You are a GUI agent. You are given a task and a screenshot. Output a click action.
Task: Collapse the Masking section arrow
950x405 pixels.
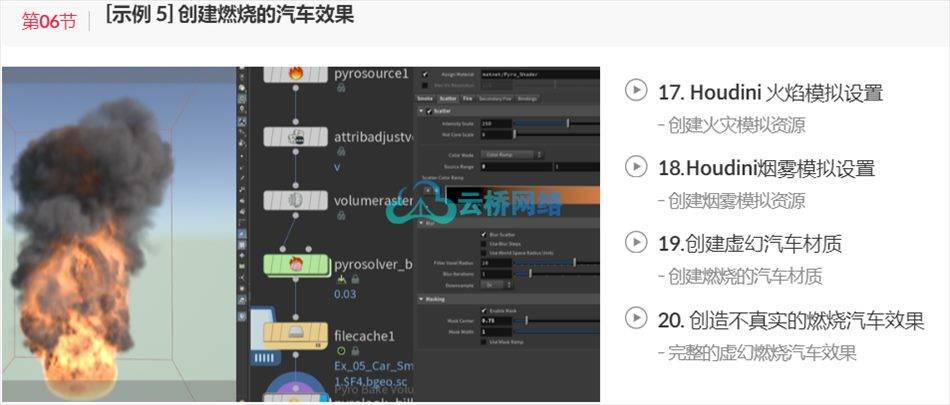[x=421, y=300]
